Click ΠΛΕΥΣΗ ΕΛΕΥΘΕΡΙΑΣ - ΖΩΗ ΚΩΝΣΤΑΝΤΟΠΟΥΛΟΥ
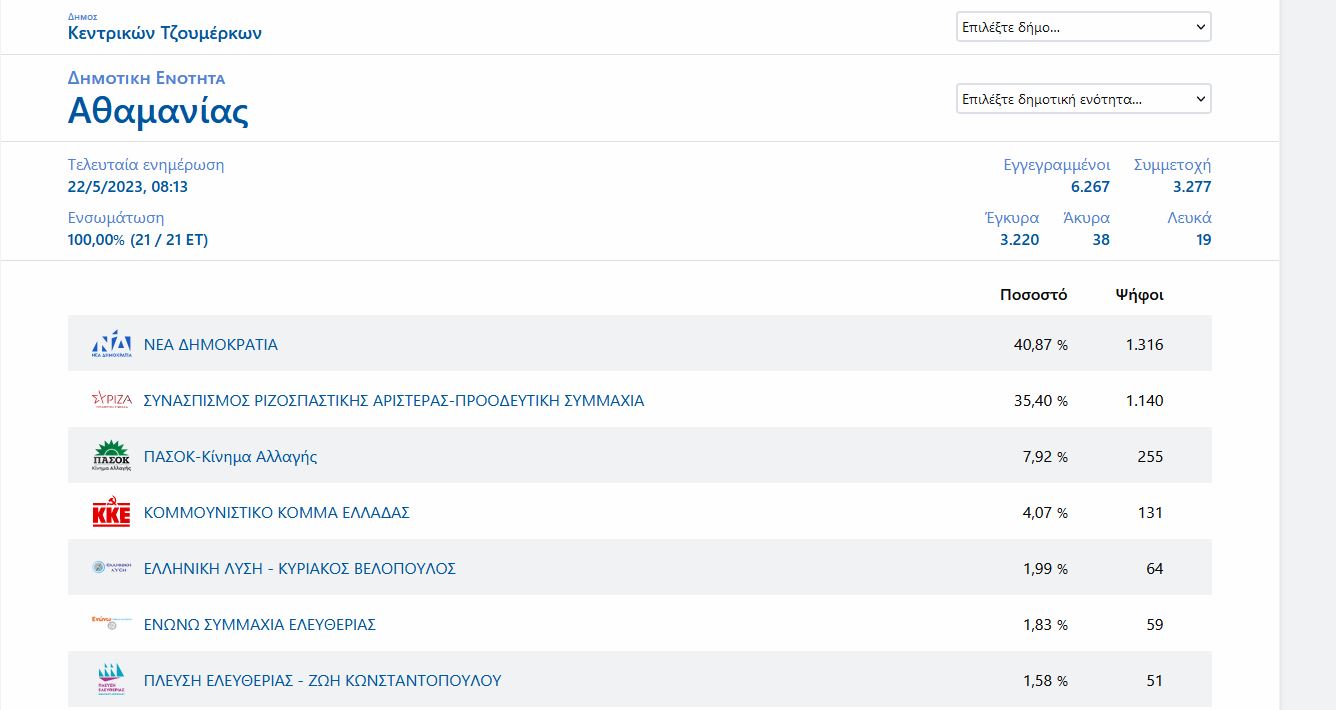The image size is (1336, 710). pyautogui.click(x=323, y=681)
